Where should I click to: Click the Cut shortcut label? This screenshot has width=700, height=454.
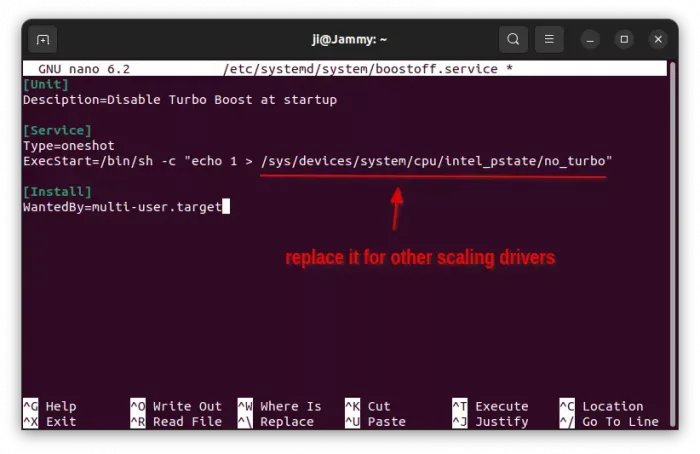click(x=379, y=406)
